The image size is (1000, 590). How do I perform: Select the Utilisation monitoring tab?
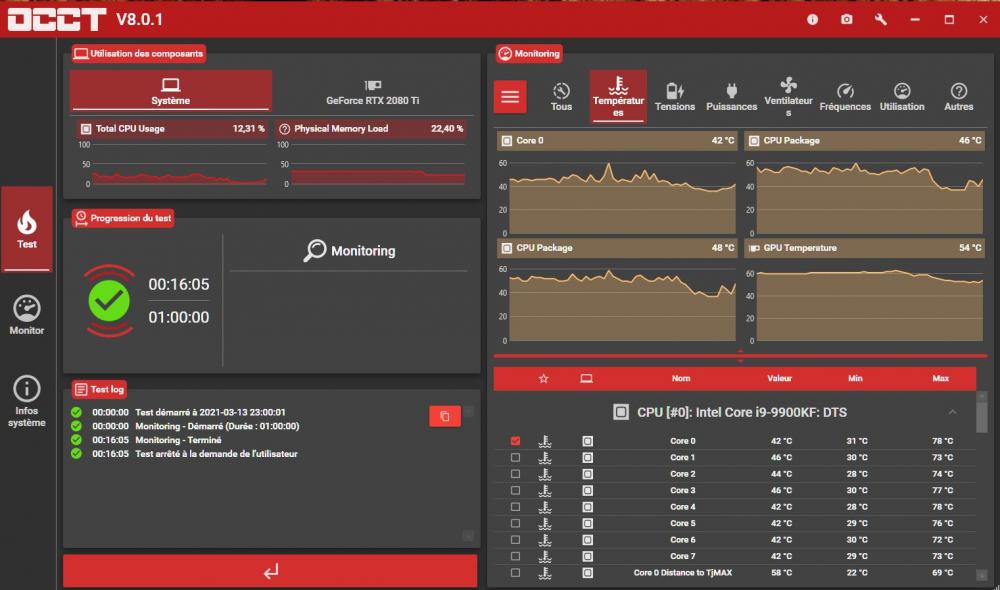[902, 97]
